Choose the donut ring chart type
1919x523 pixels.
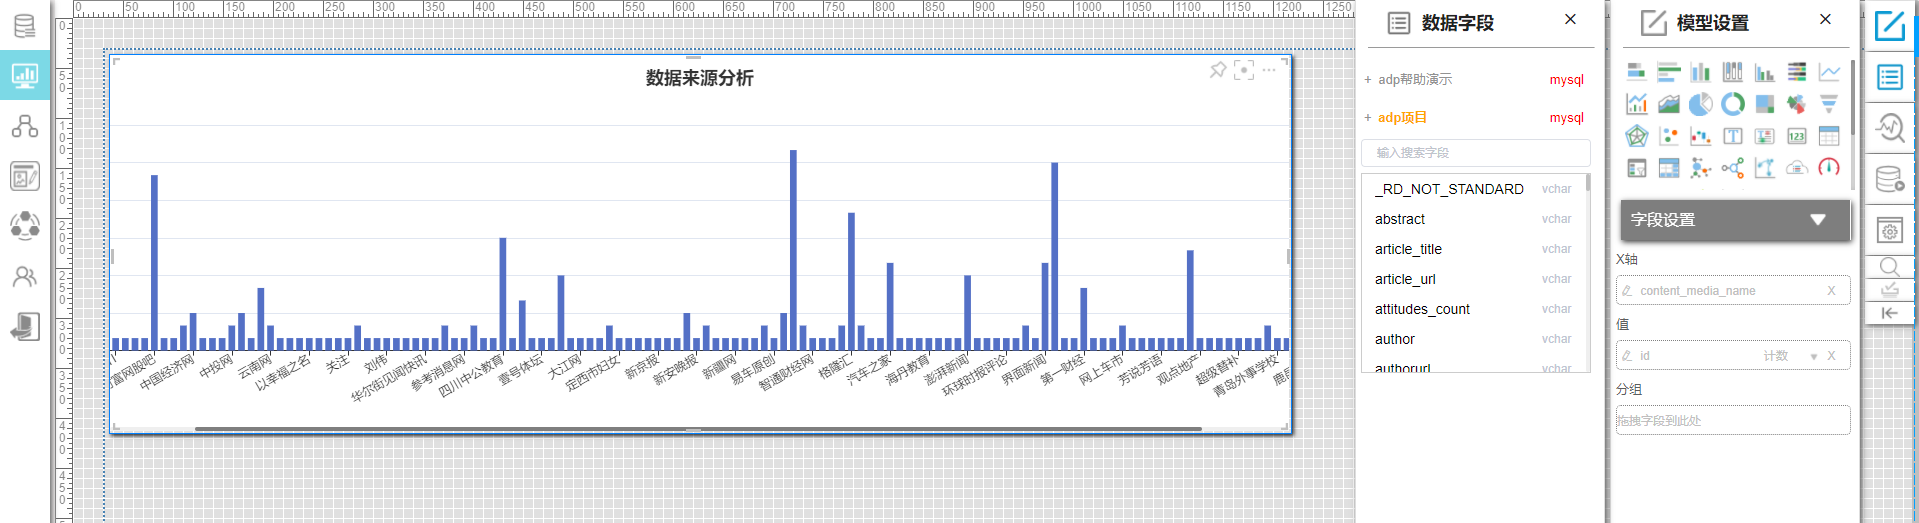click(1733, 104)
